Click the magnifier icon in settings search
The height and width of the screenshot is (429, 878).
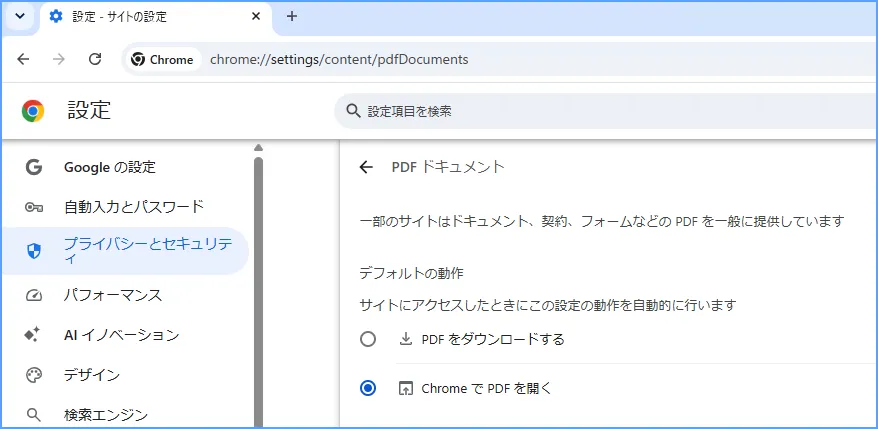tap(353, 111)
